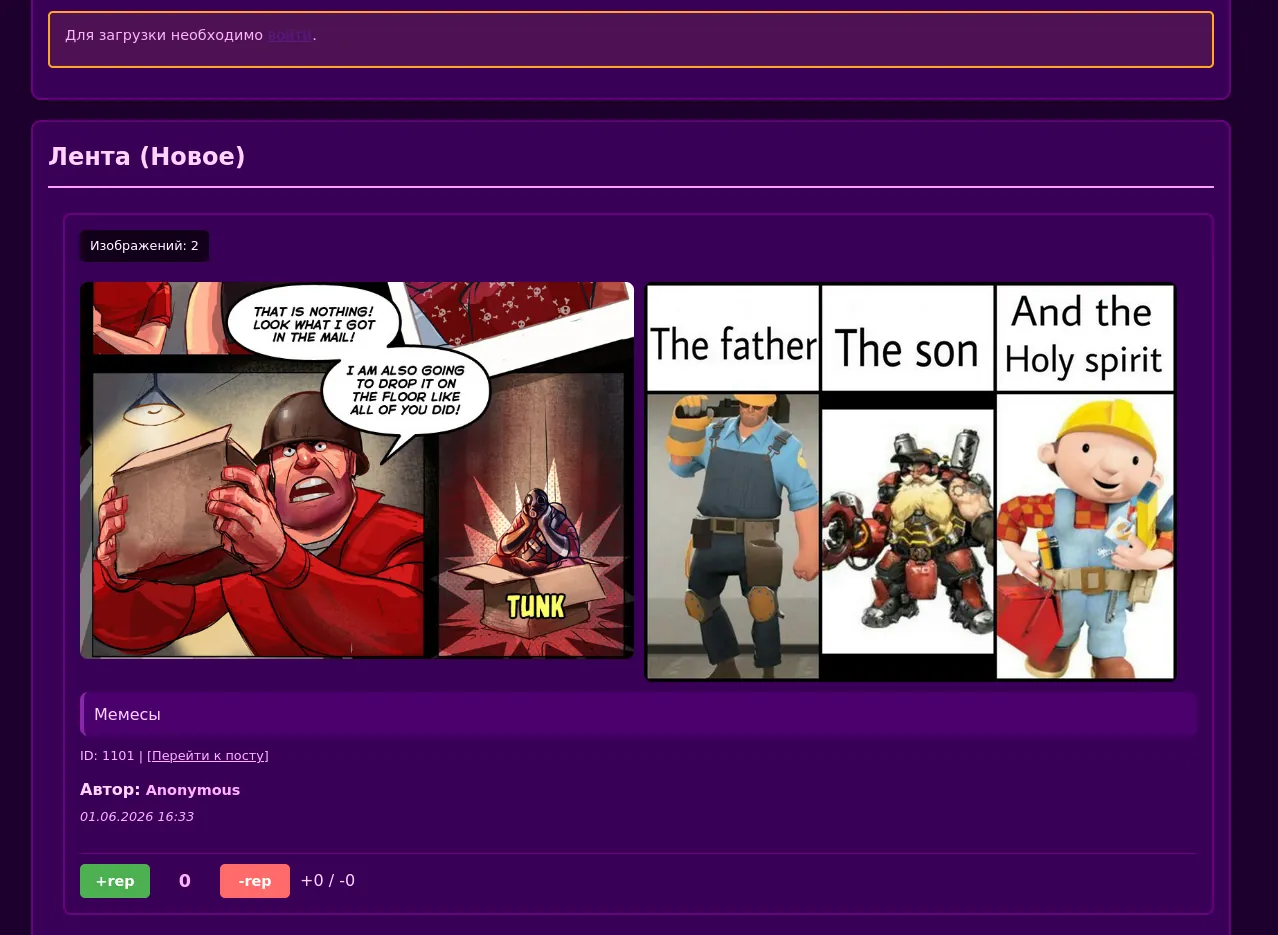
Task: Click the post timestamp '01.06.2026 16:33'
Action: pos(137,817)
